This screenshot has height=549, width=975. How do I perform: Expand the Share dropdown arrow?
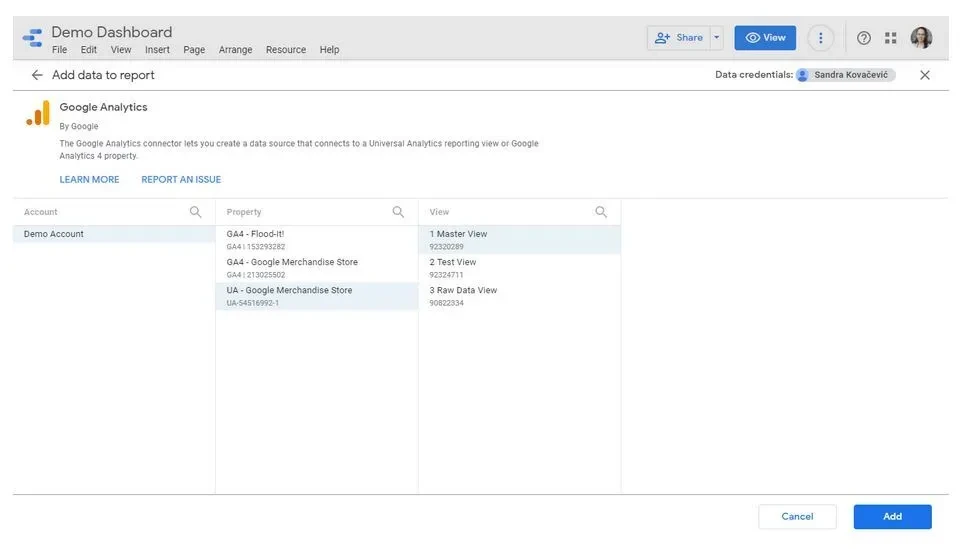716,38
